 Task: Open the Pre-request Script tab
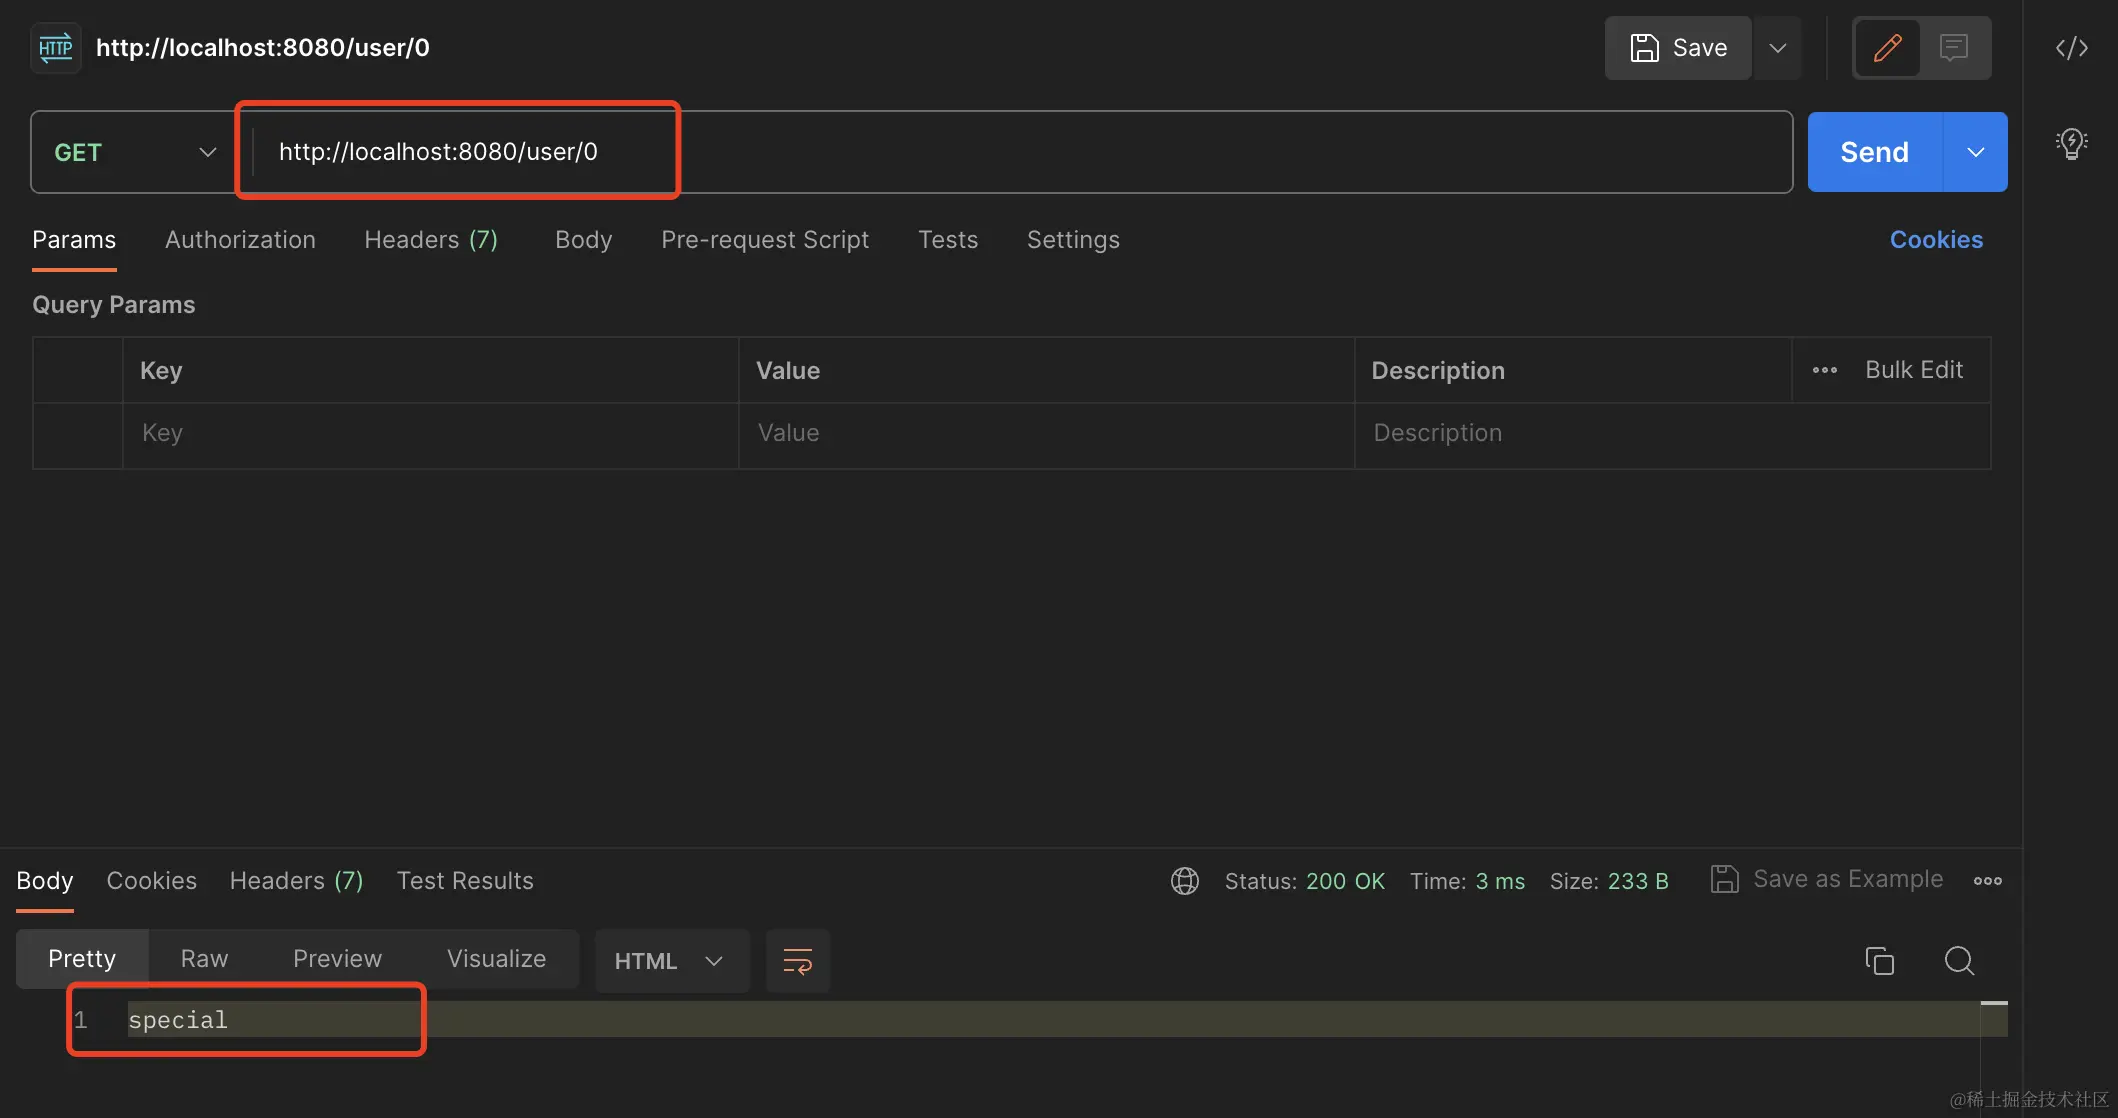(x=764, y=240)
